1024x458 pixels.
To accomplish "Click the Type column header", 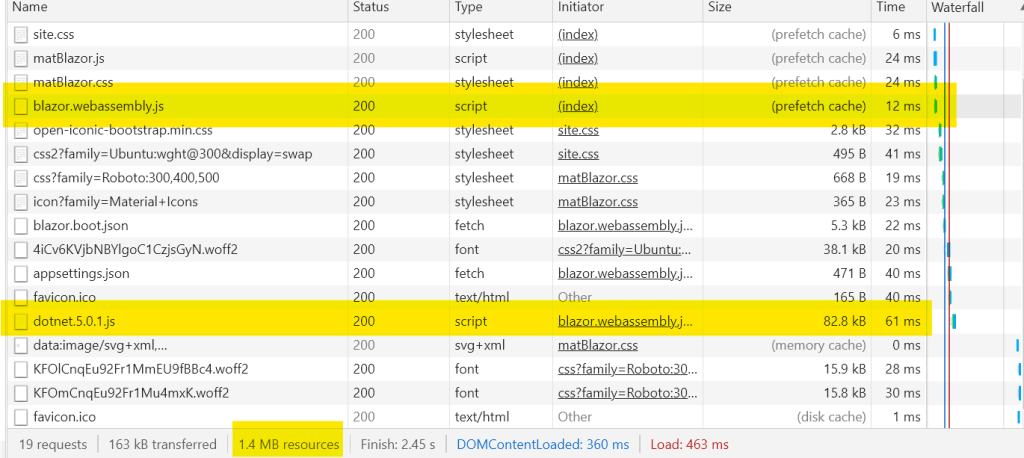I will 468,8.
